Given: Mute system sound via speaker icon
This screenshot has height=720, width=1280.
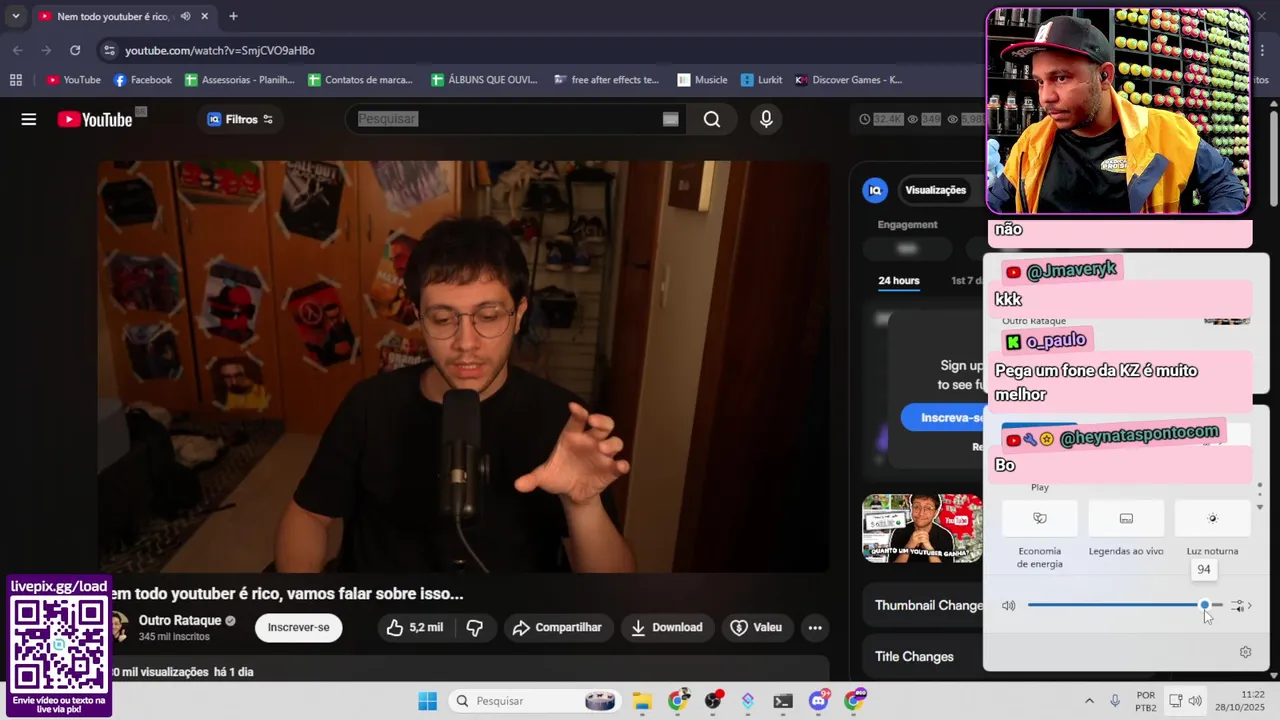Looking at the screenshot, I should click(x=1008, y=605).
